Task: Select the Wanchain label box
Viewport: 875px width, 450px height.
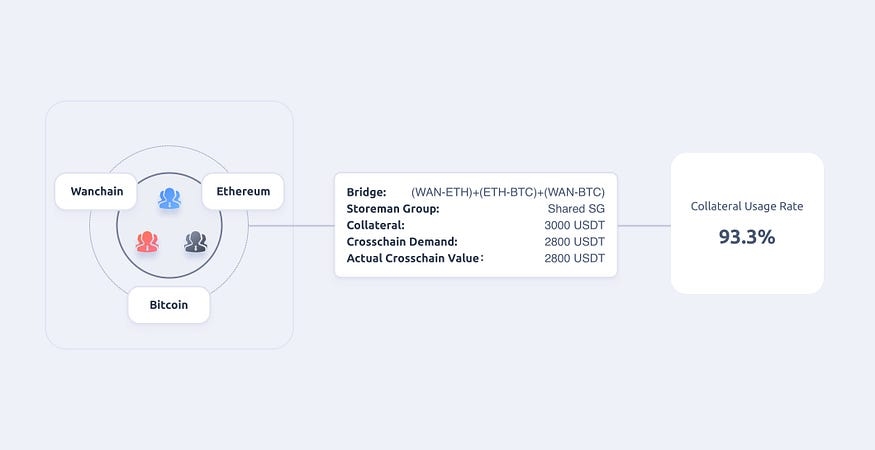Action: coord(97,191)
